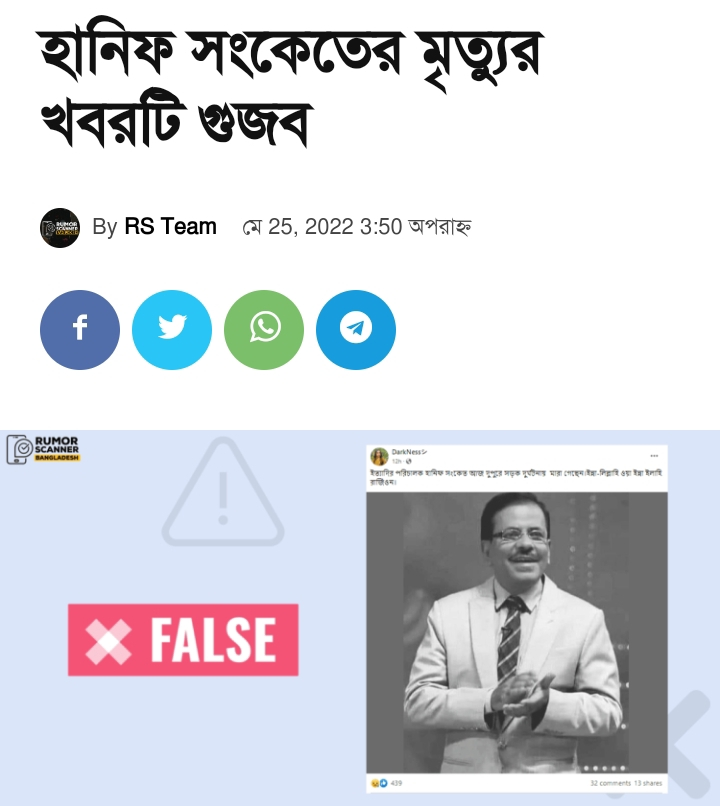This screenshot has height=806, width=720.
Task: Click the Bengali caption of the post
Action: (516, 477)
